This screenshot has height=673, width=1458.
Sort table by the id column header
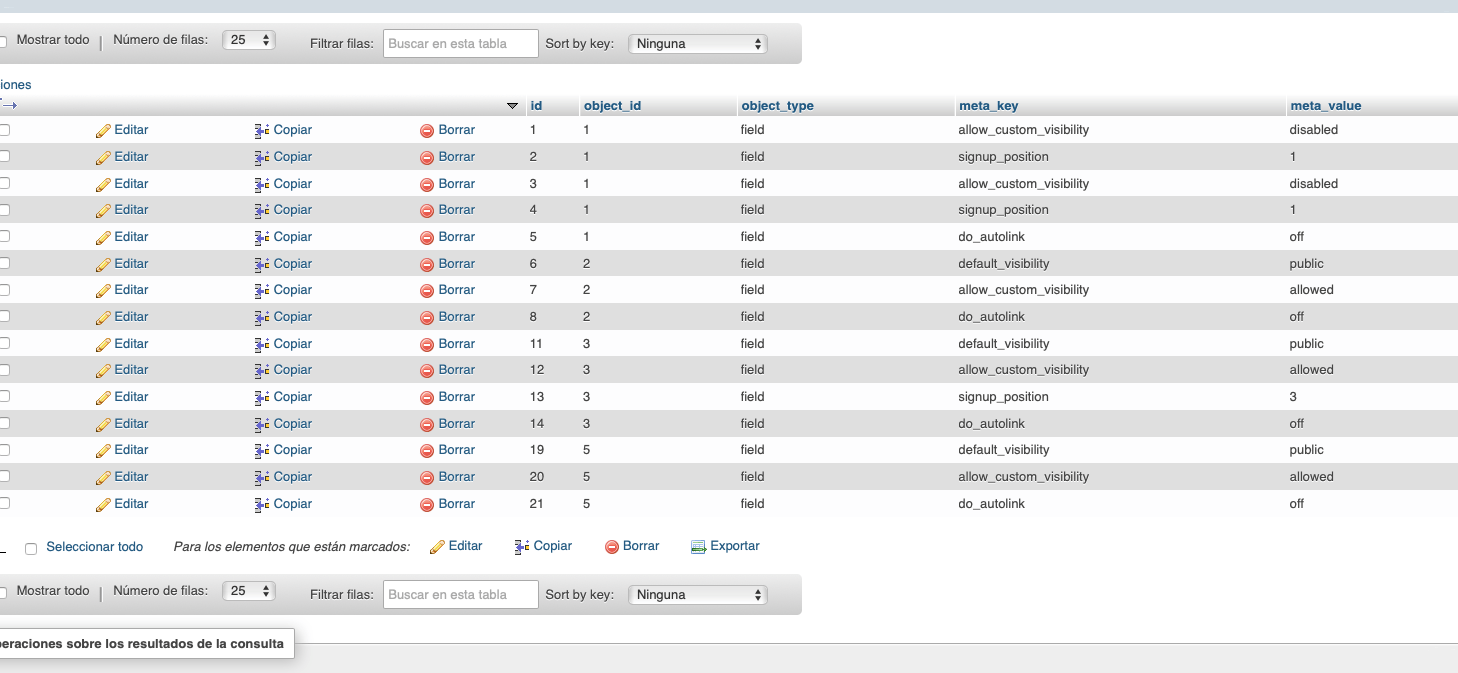536,106
